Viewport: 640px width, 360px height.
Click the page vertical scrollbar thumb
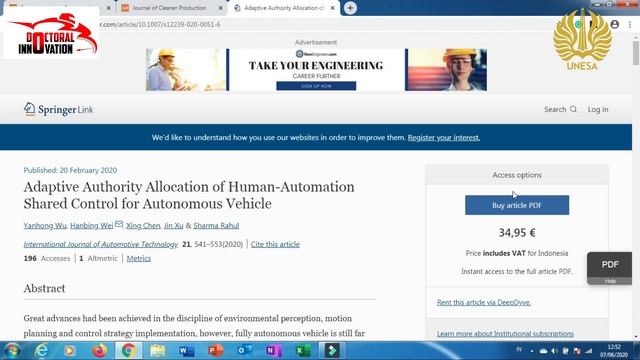pos(636,52)
